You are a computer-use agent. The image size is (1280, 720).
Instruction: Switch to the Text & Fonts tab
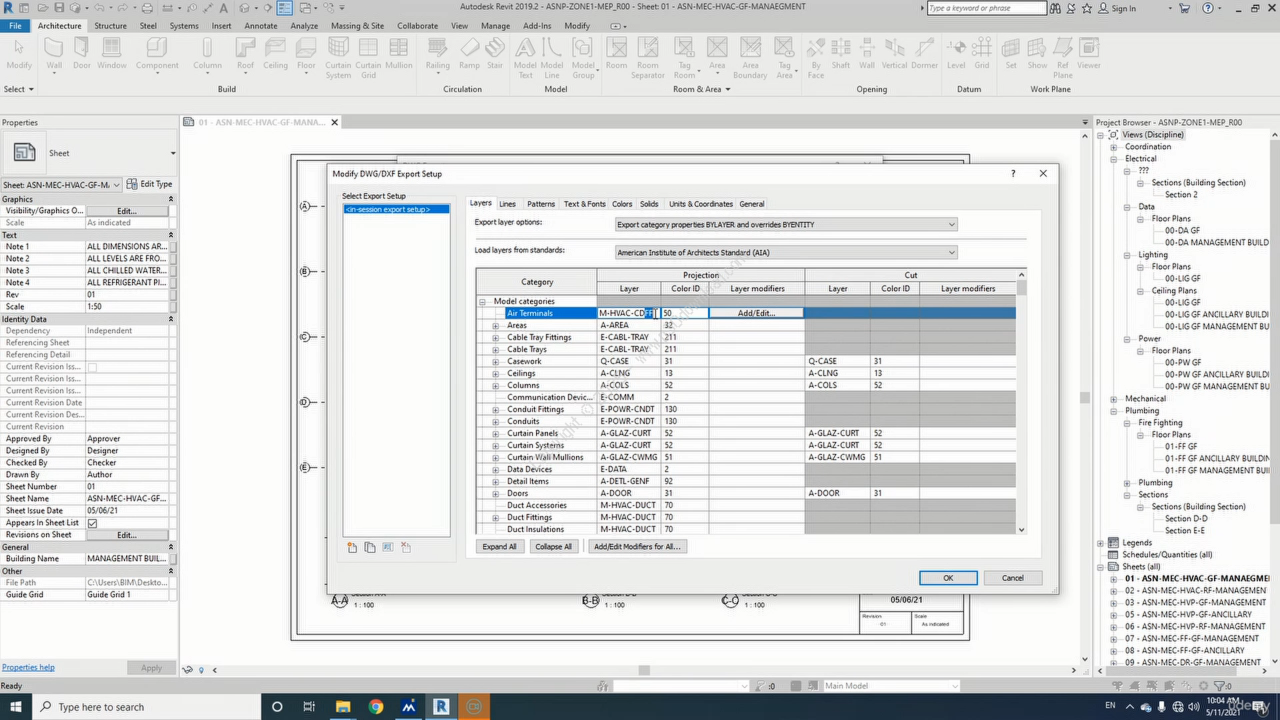[x=584, y=204]
